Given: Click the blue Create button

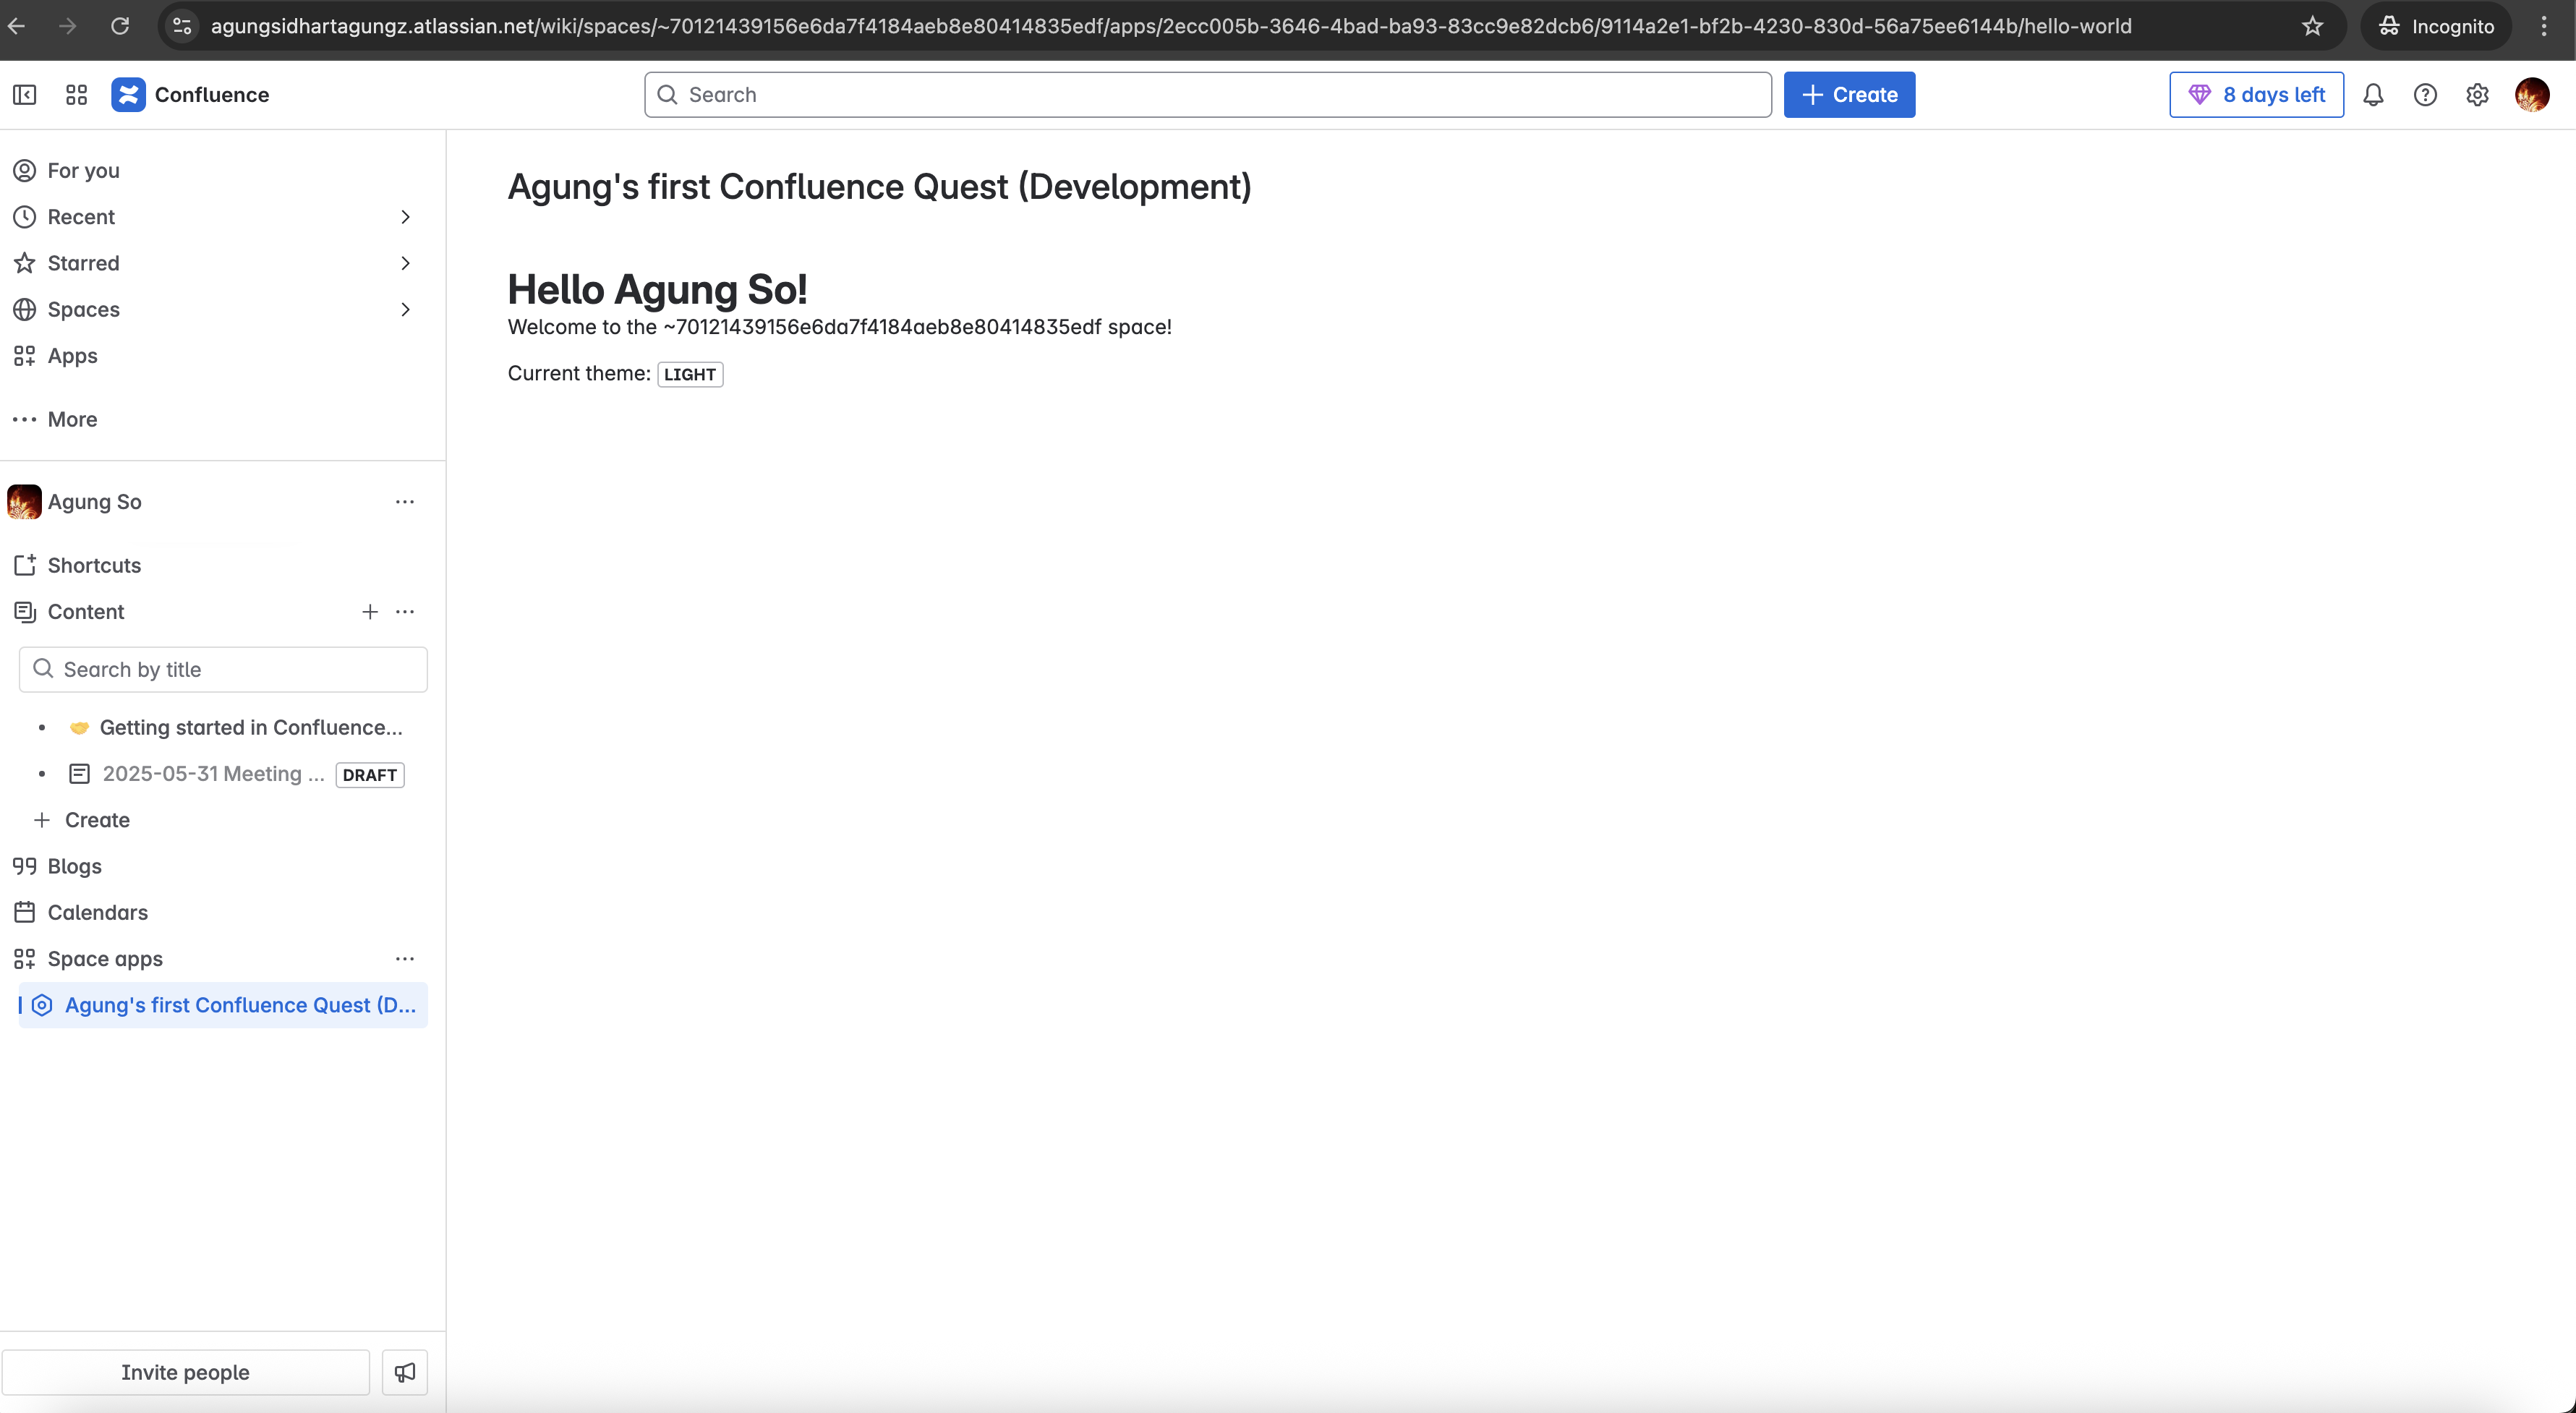Looking at the screenshot, I should 1849,95.
